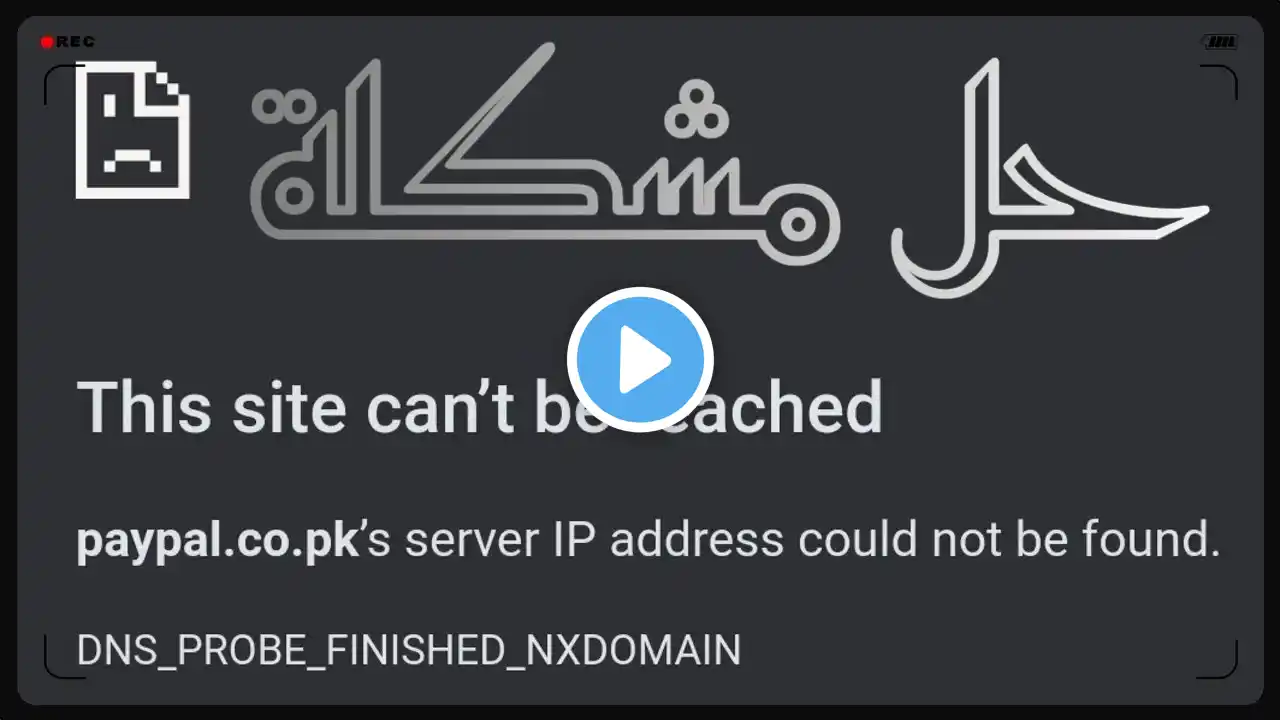Click the red REC recording dot

[46, 42]
